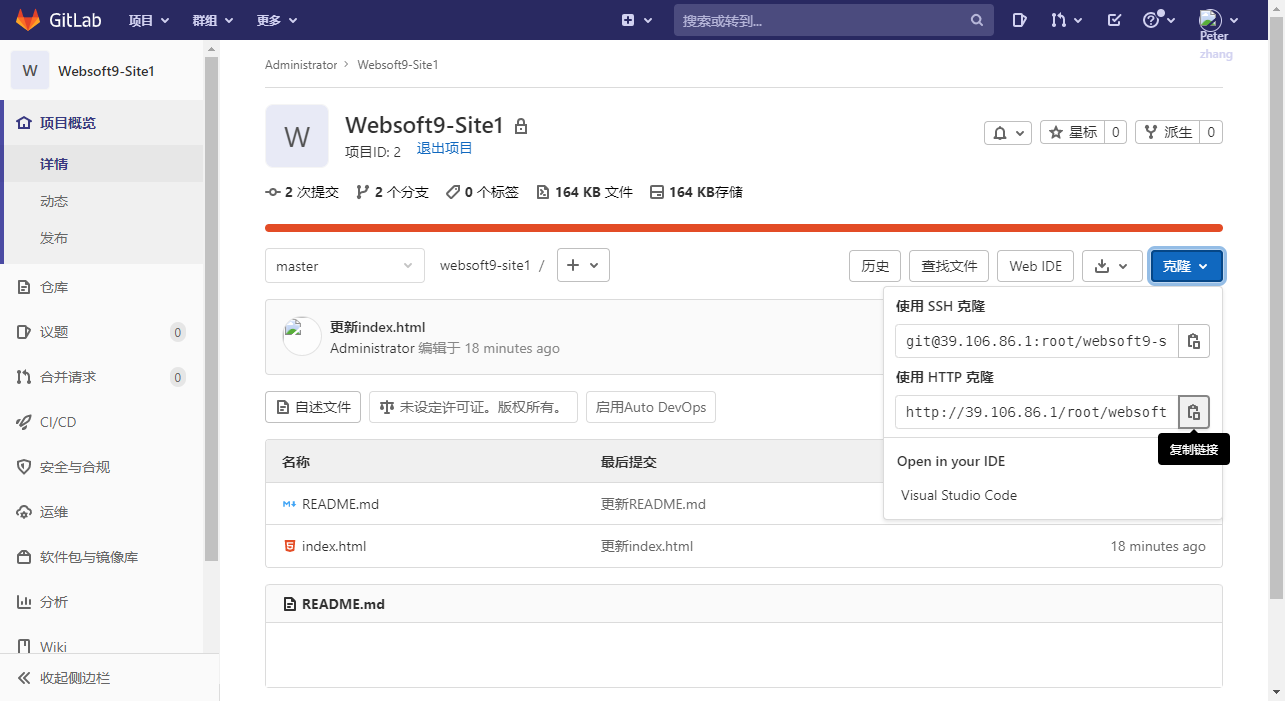Open the 群组 menu in the top bar
Image resolution: width=1285 pixels, height=701 pixels.
[212, 20]
